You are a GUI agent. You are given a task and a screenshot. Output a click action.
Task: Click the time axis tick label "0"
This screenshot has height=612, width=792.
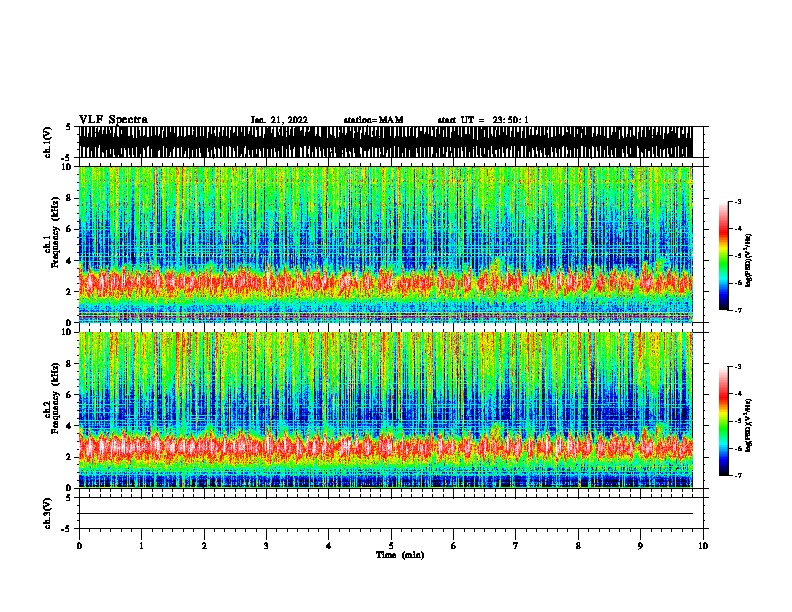[x=79, y=546]
